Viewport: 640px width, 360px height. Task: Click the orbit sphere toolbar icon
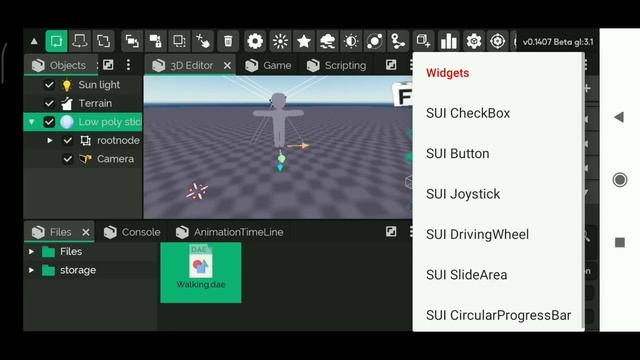[375, 41]
